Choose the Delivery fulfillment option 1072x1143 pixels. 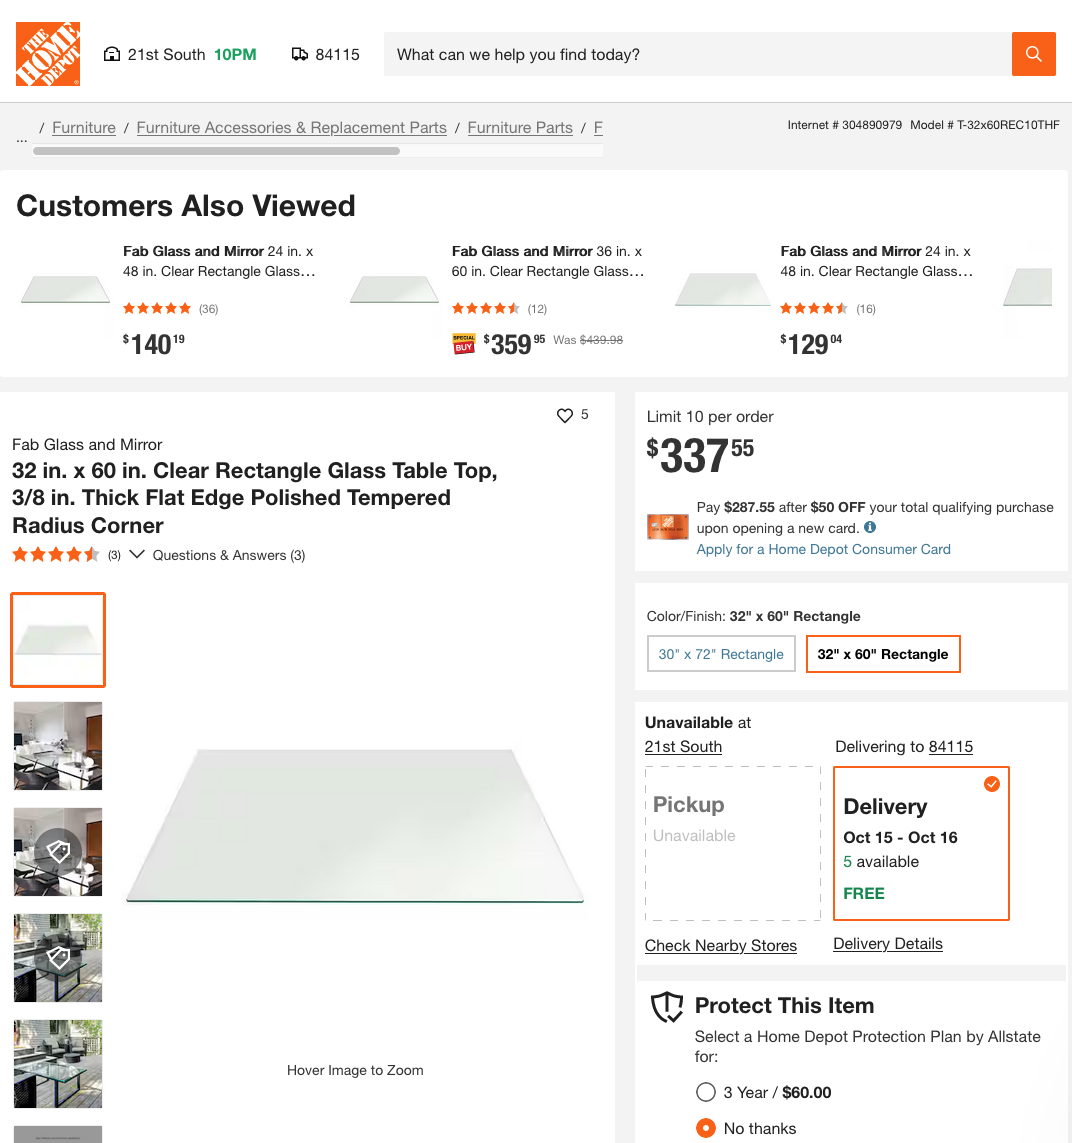(x=921, y=843)
